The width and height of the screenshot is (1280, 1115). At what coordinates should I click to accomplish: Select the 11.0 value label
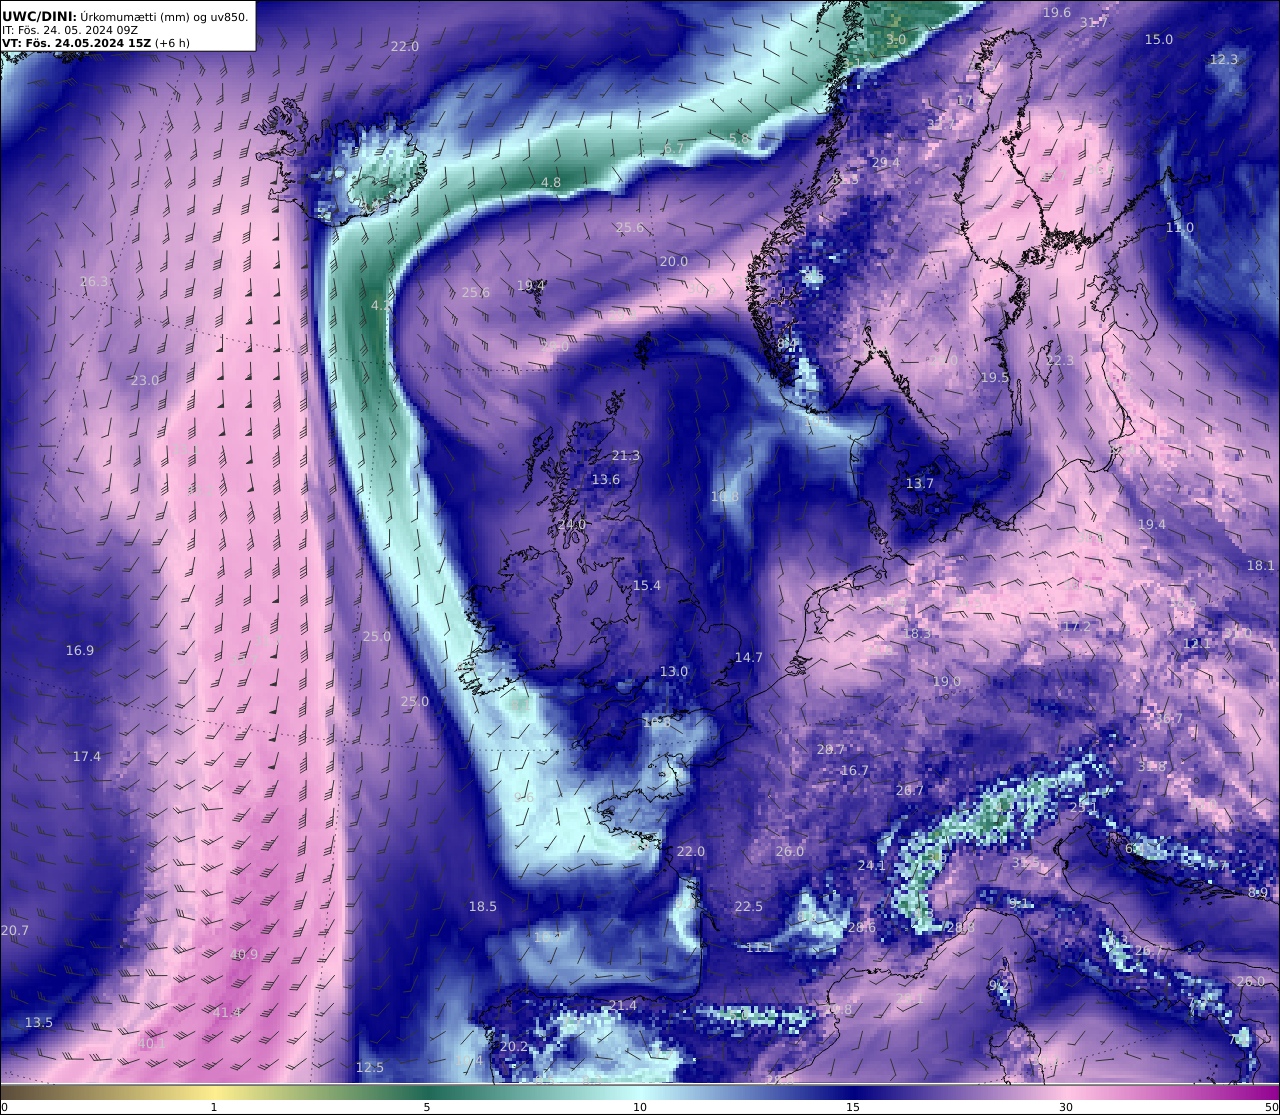click(1180, 227)
